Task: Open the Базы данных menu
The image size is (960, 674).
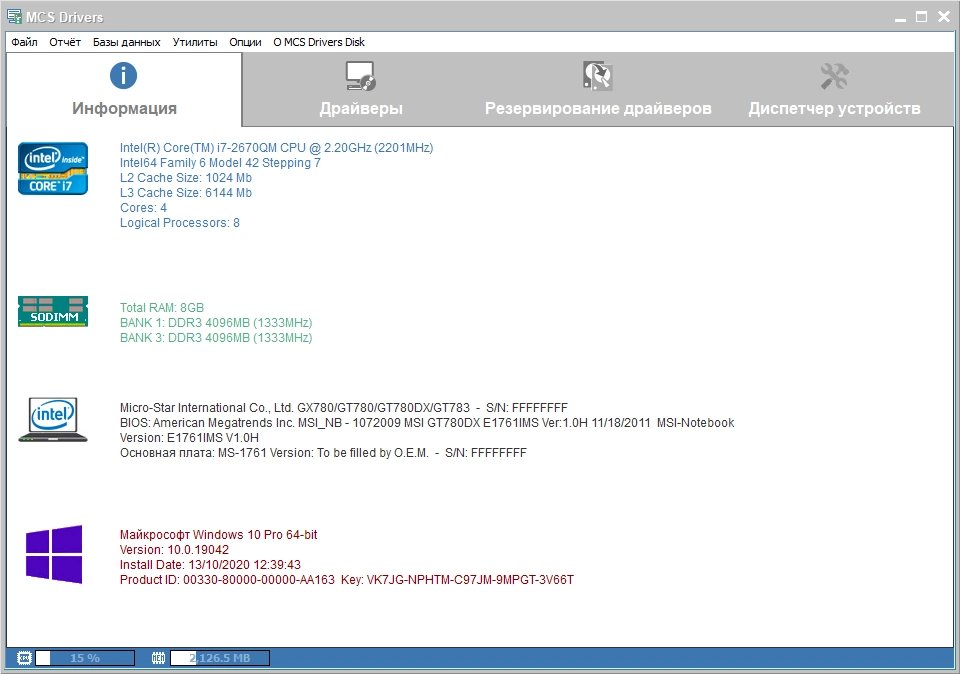Action: pos(127,42)
